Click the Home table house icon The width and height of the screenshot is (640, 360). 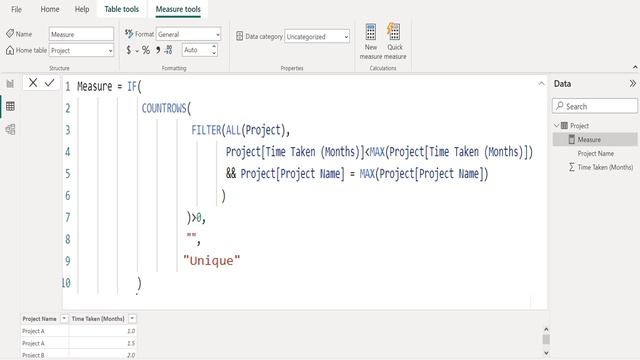(10, 50)
